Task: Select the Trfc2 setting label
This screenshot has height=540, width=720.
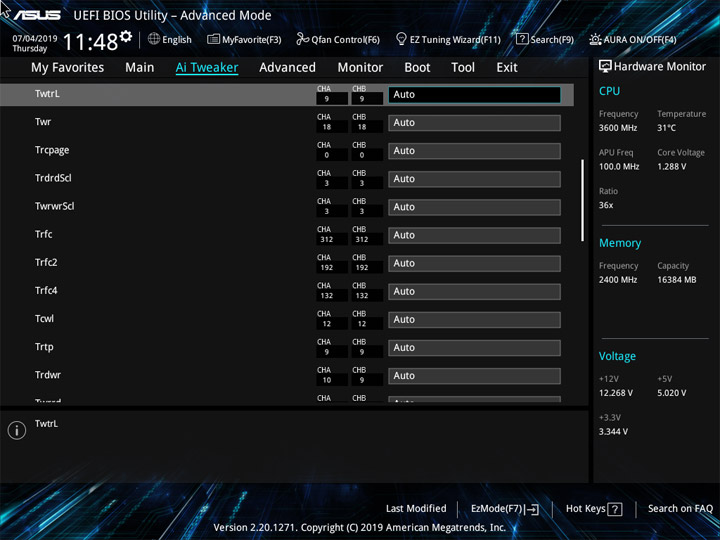Action: (x=46, y=262)
